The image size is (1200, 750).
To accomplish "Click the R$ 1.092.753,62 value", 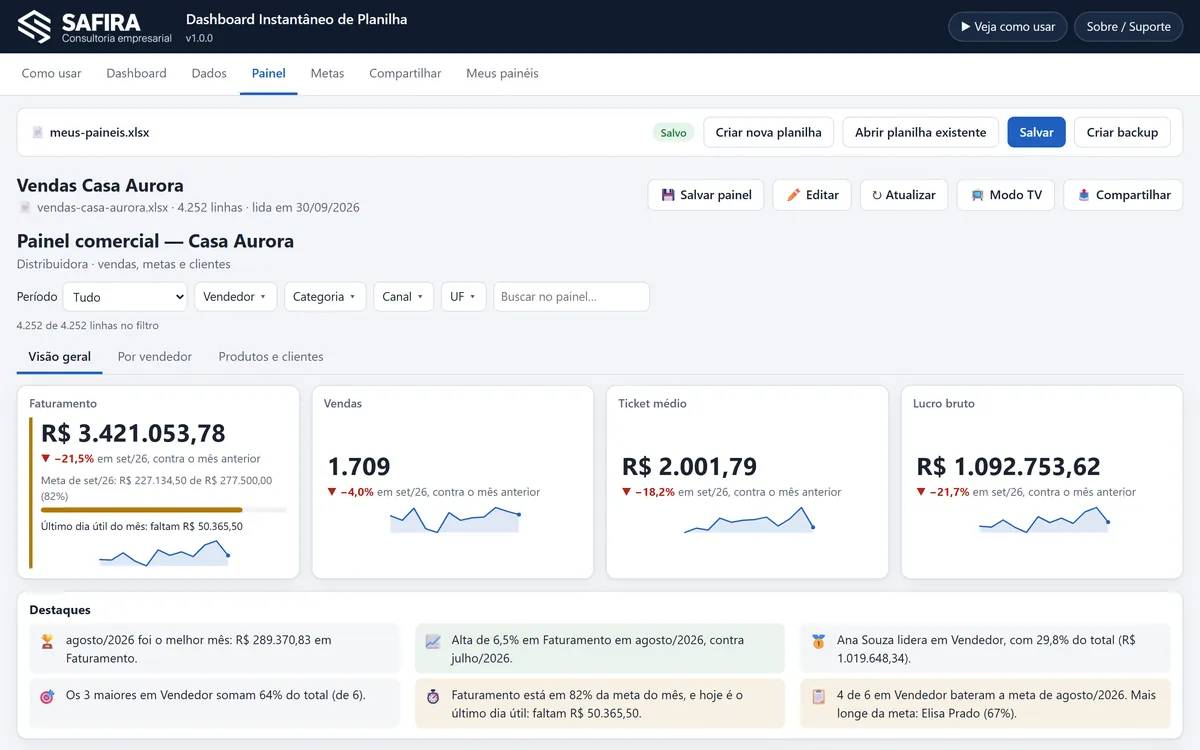I will pos(1009,466).
